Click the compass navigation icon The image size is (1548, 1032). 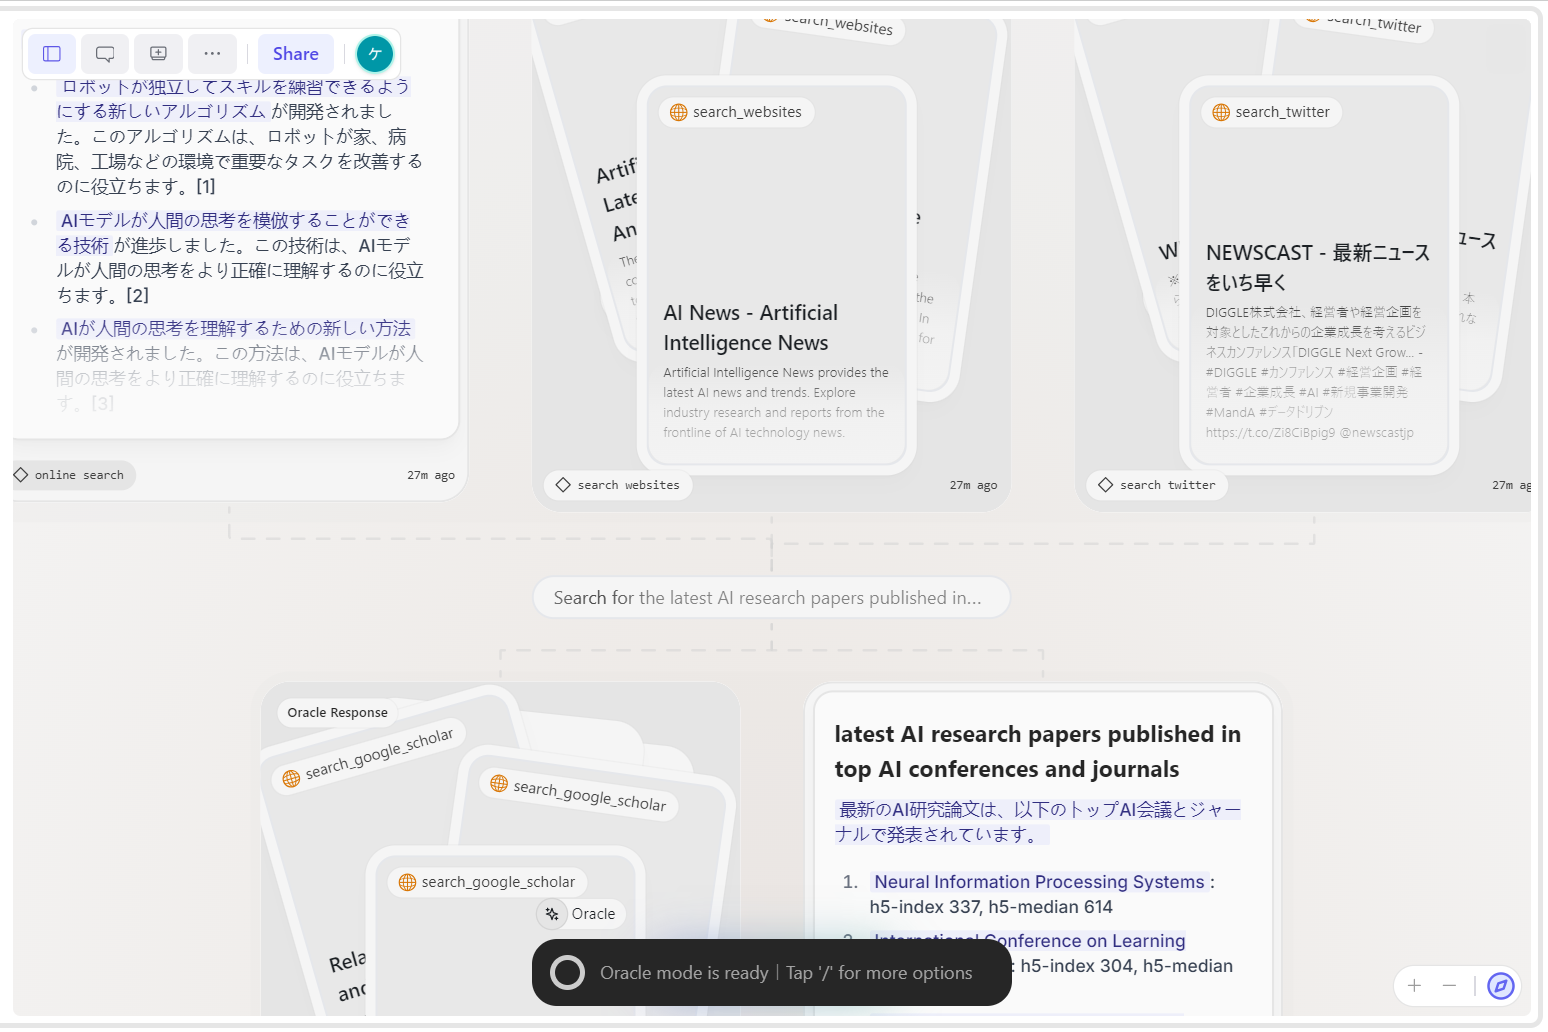click(x=1500, y=986)
